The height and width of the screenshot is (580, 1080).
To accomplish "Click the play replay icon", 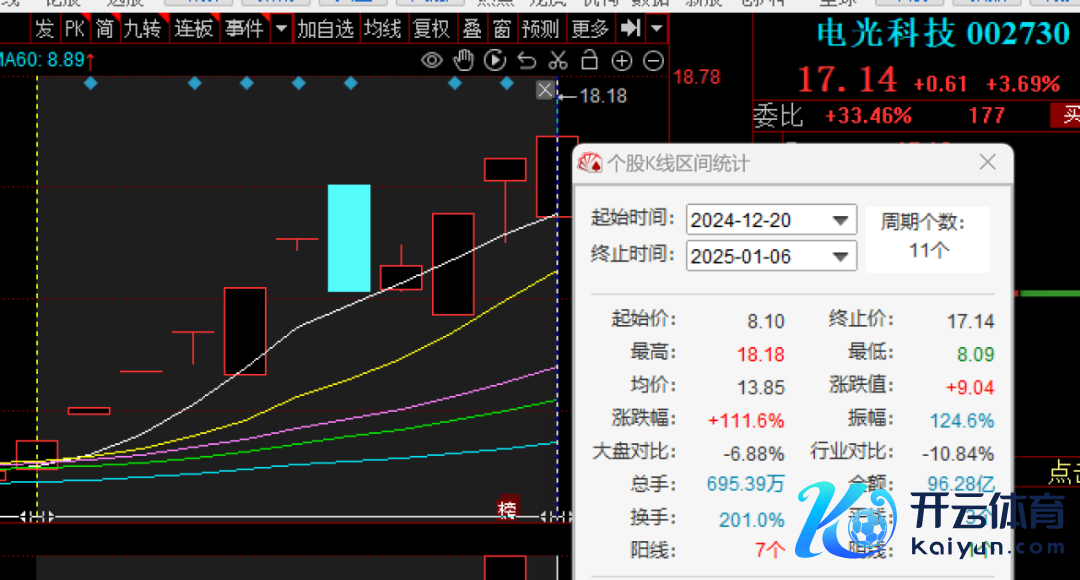I will point(494,61).
